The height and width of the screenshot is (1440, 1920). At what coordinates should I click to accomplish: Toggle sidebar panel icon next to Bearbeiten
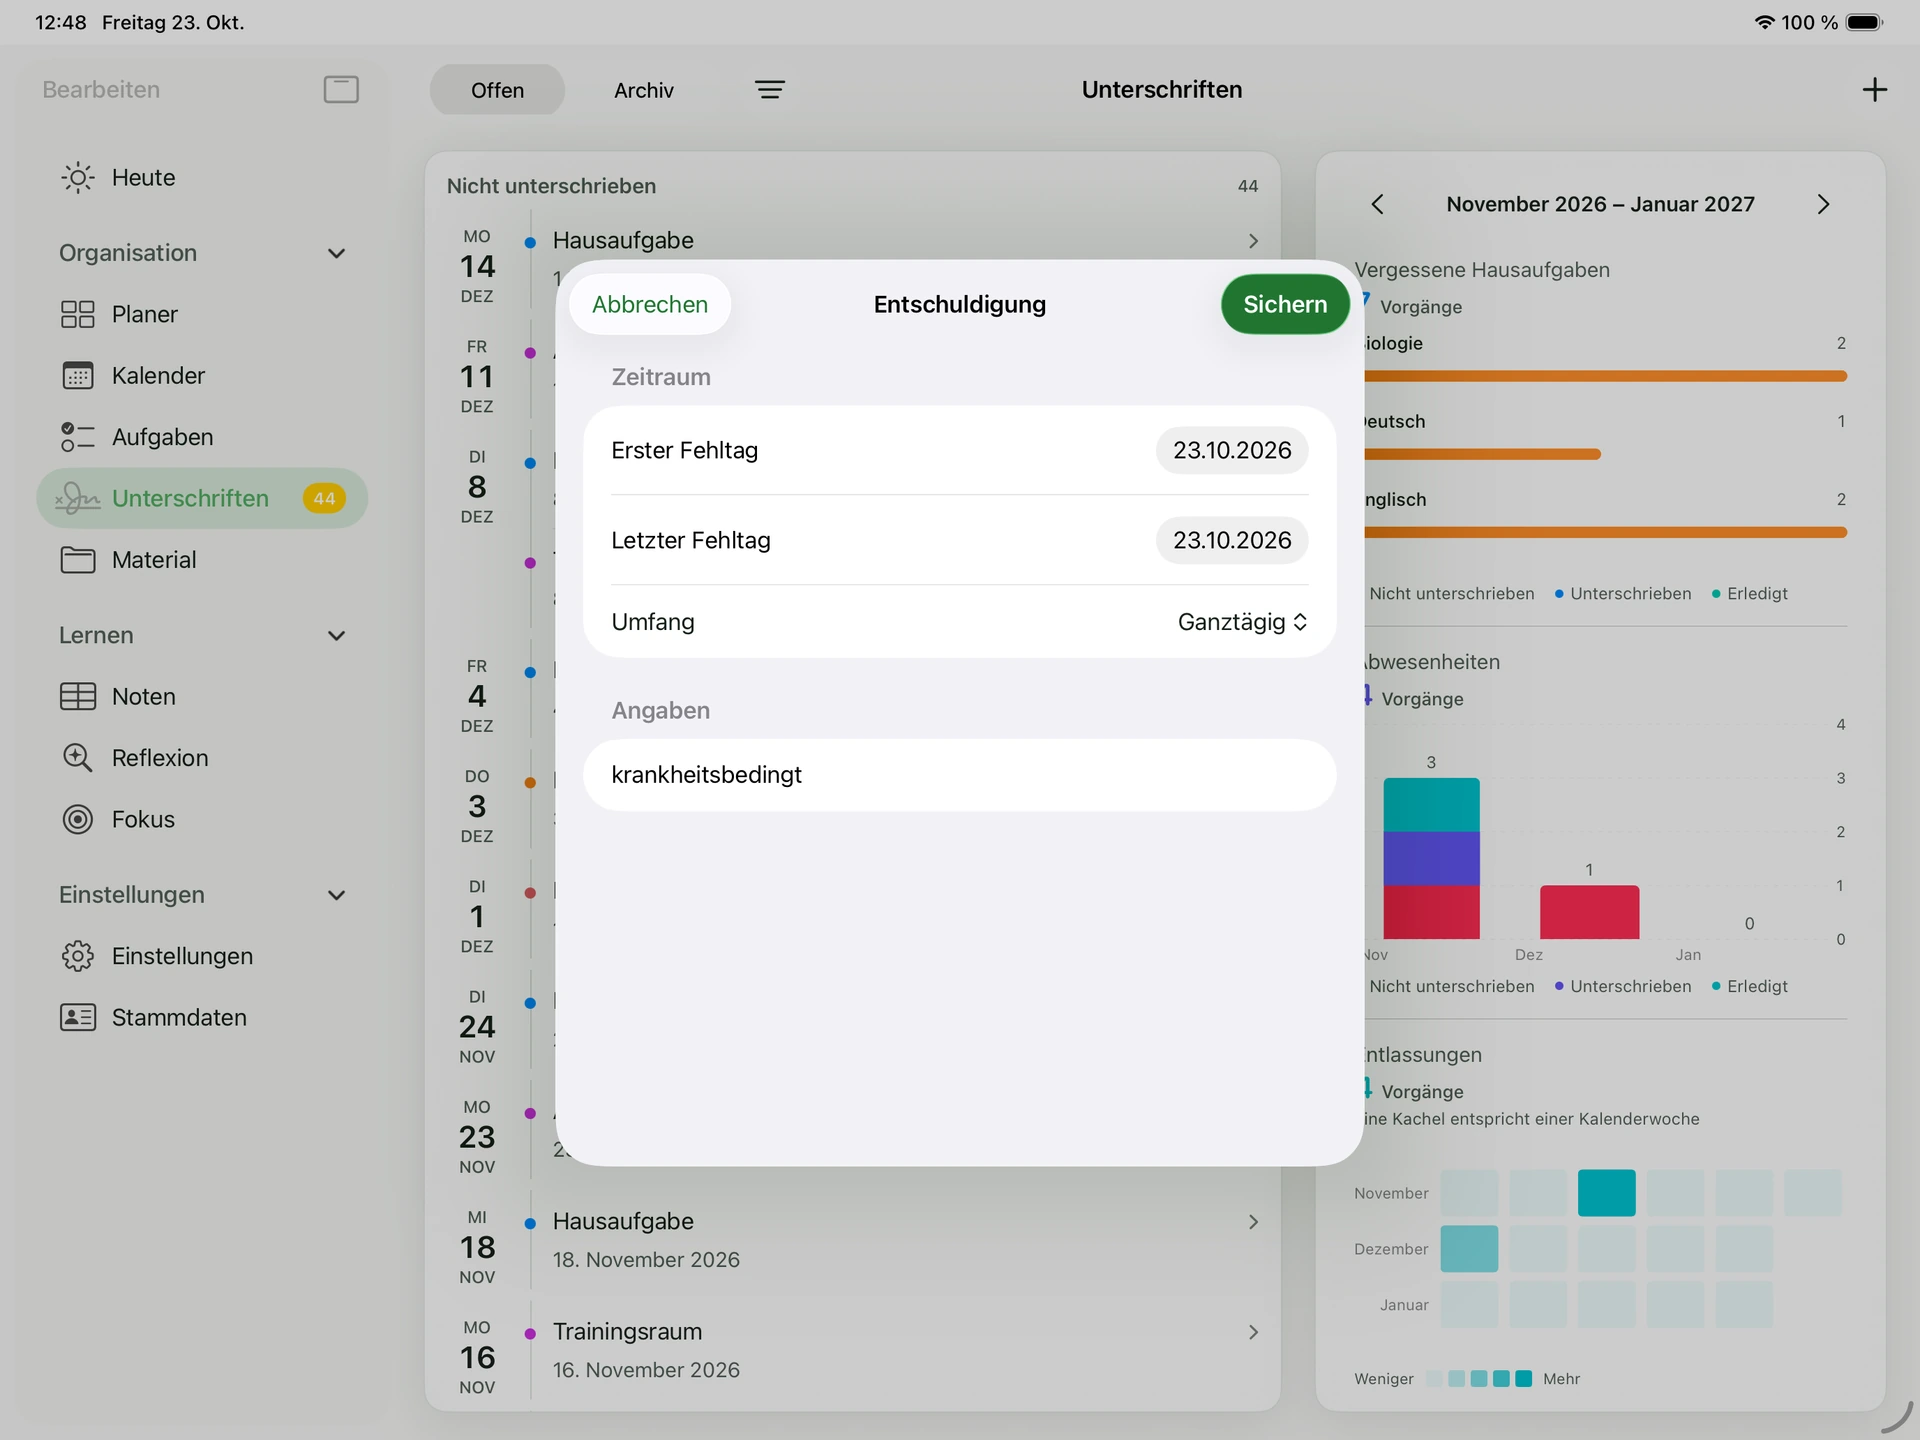(341, 89)
